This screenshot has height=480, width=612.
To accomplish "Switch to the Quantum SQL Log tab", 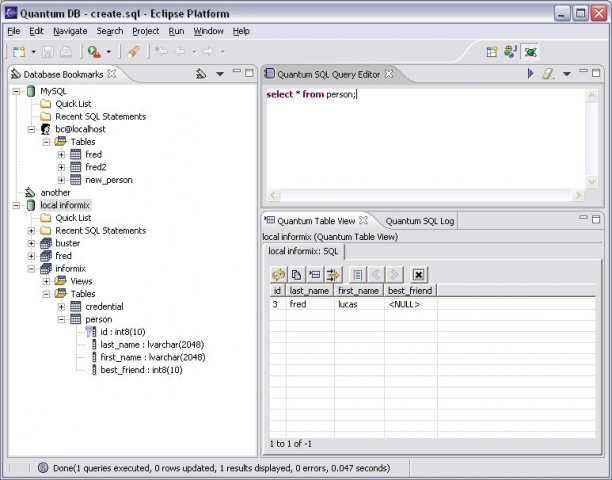I will coord(419,220).
